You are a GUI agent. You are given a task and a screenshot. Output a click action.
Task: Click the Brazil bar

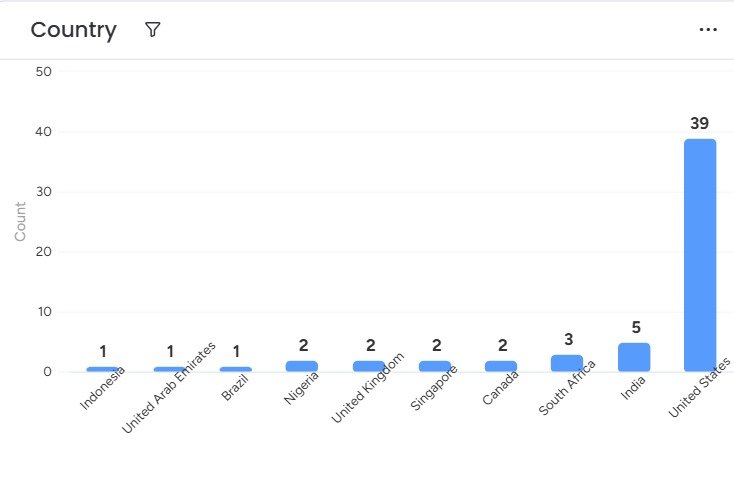click(236, 369)
